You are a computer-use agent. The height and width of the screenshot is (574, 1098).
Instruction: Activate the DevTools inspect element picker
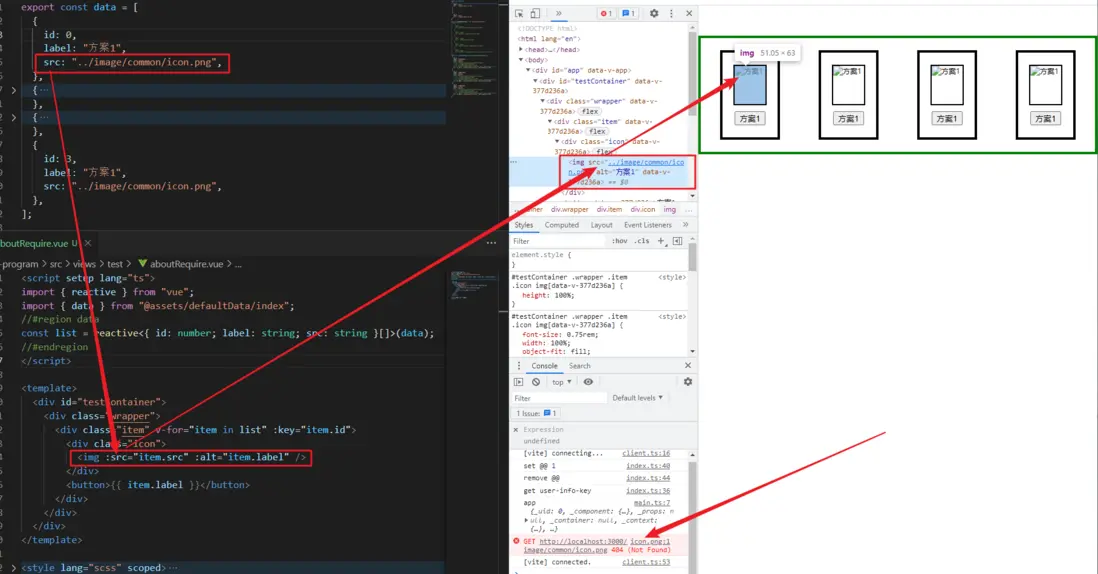519,13
